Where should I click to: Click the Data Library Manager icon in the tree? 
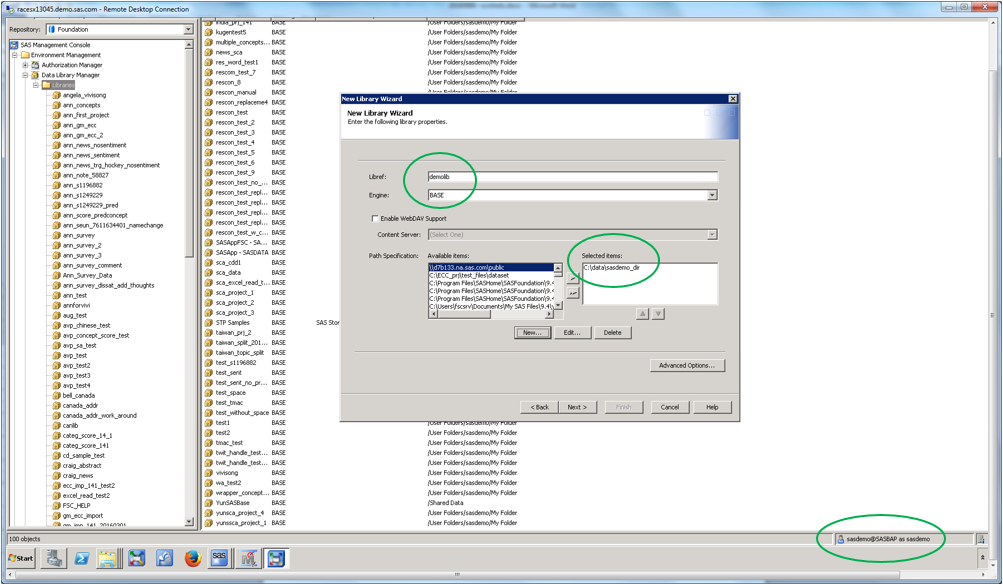(36, 75)
